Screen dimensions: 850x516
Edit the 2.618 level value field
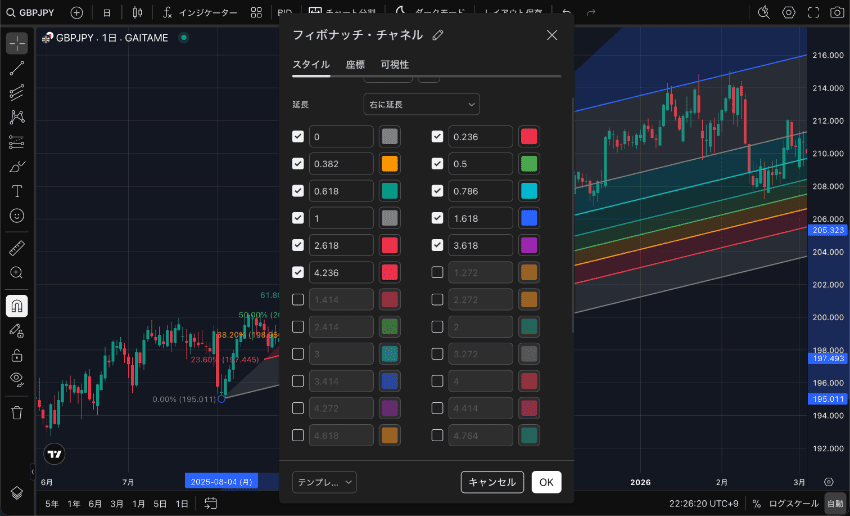[x=341, y=245]
